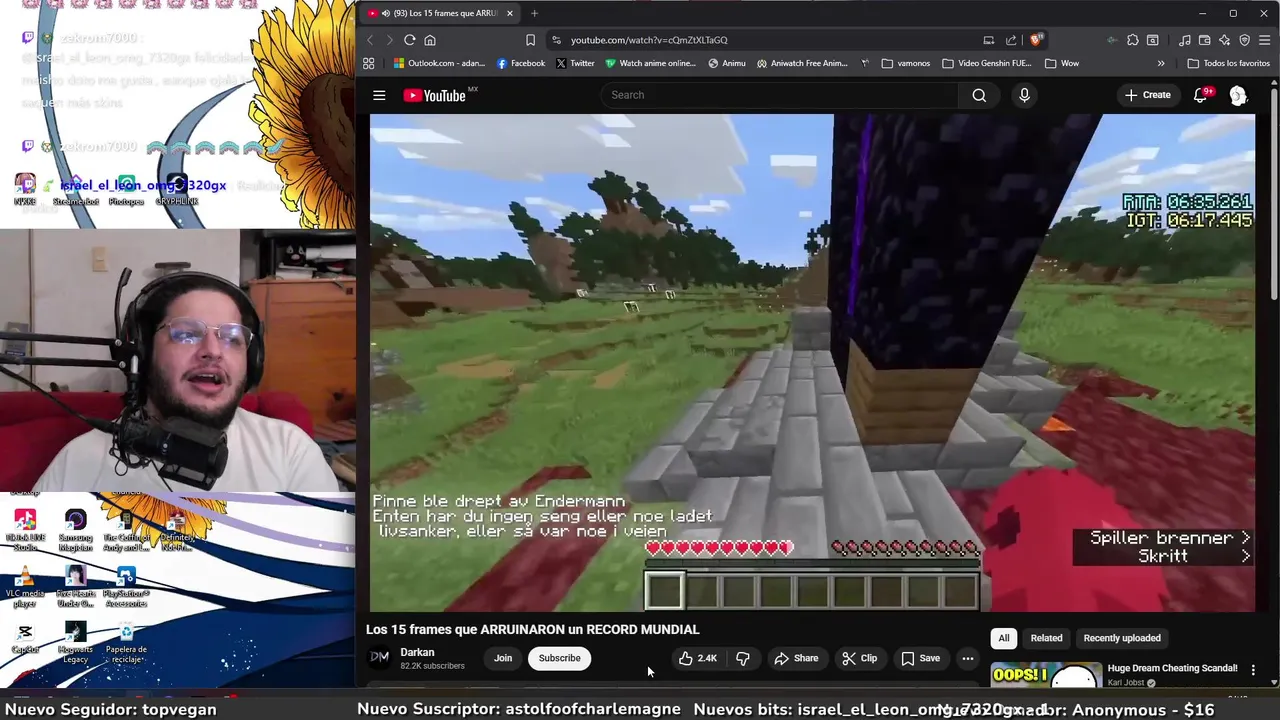Select the Related filter chip
This screenshot has height=720, width=1280.
click(1046, 638)
